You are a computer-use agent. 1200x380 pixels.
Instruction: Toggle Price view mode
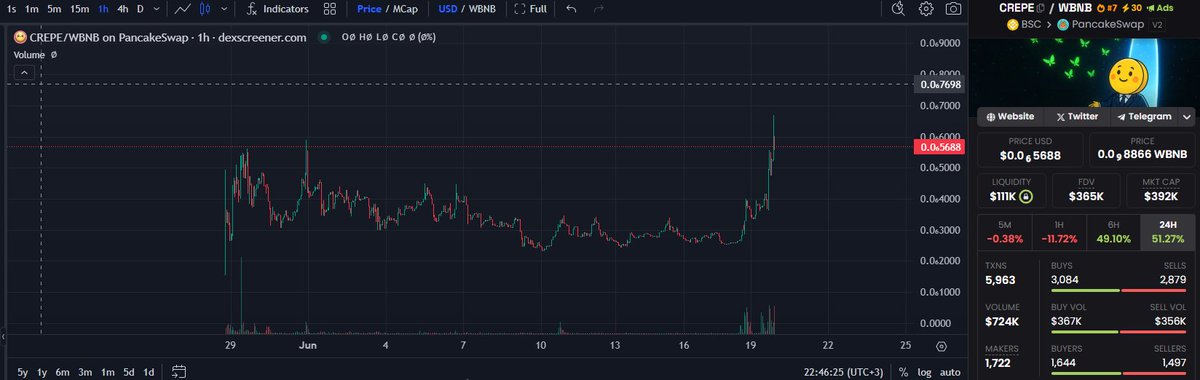pos(370,9)
